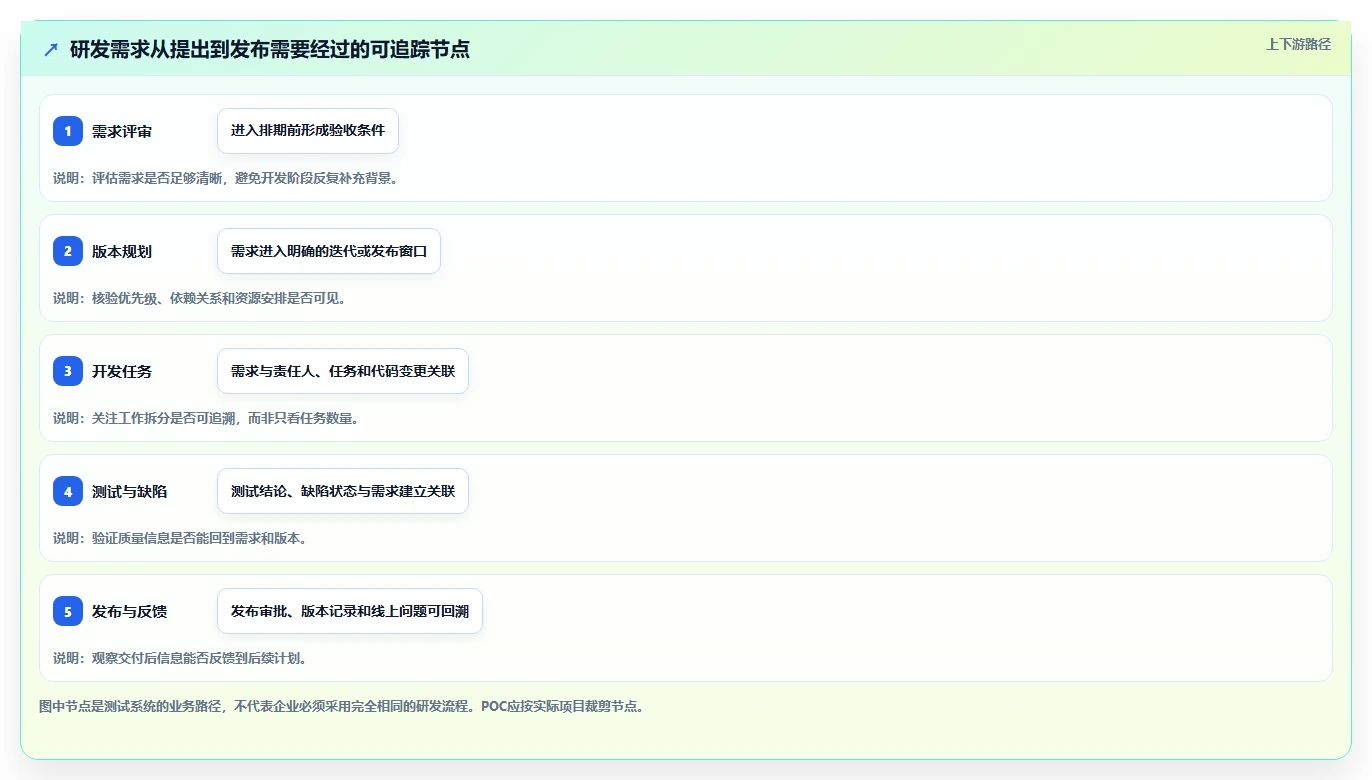Click step badge 1 for 需求评审
The width and height of the screenshot is (1372, 780).
(x=68, y=131)
